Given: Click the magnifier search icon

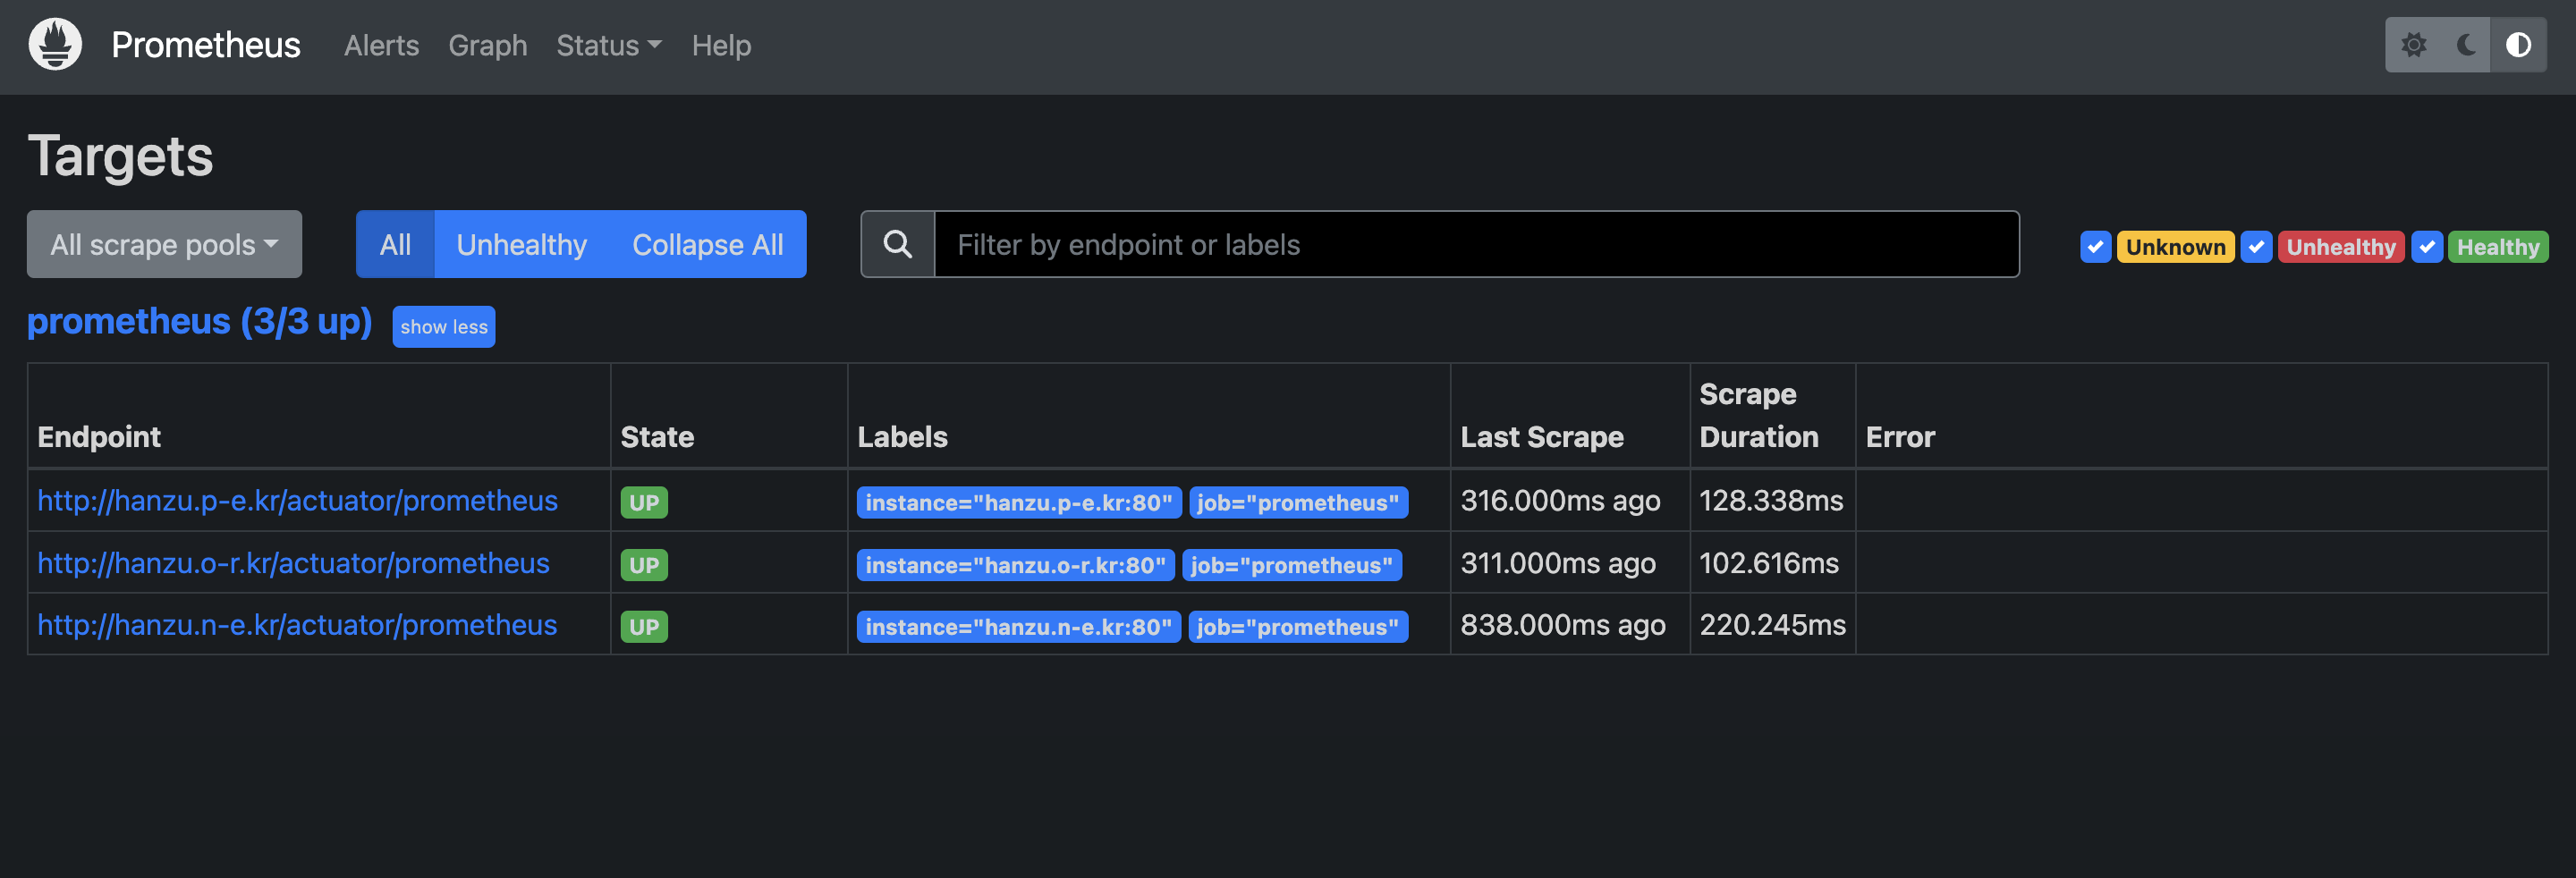Looking at the screenshot, I should click(x=898, y=244).
